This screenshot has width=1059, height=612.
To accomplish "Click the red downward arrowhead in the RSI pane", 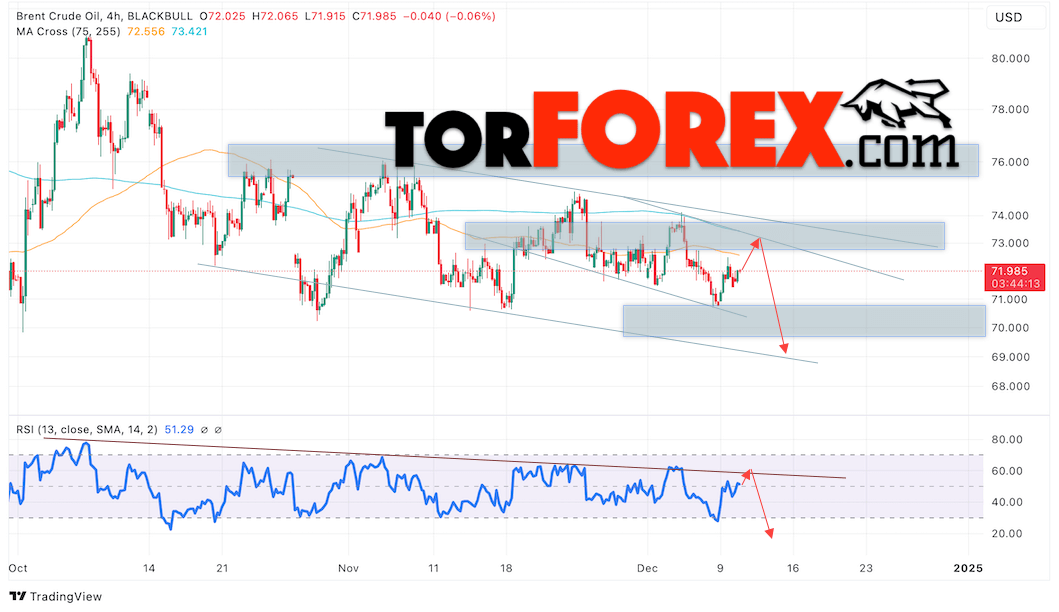I will pyautogui.click(x=769, y=534).
